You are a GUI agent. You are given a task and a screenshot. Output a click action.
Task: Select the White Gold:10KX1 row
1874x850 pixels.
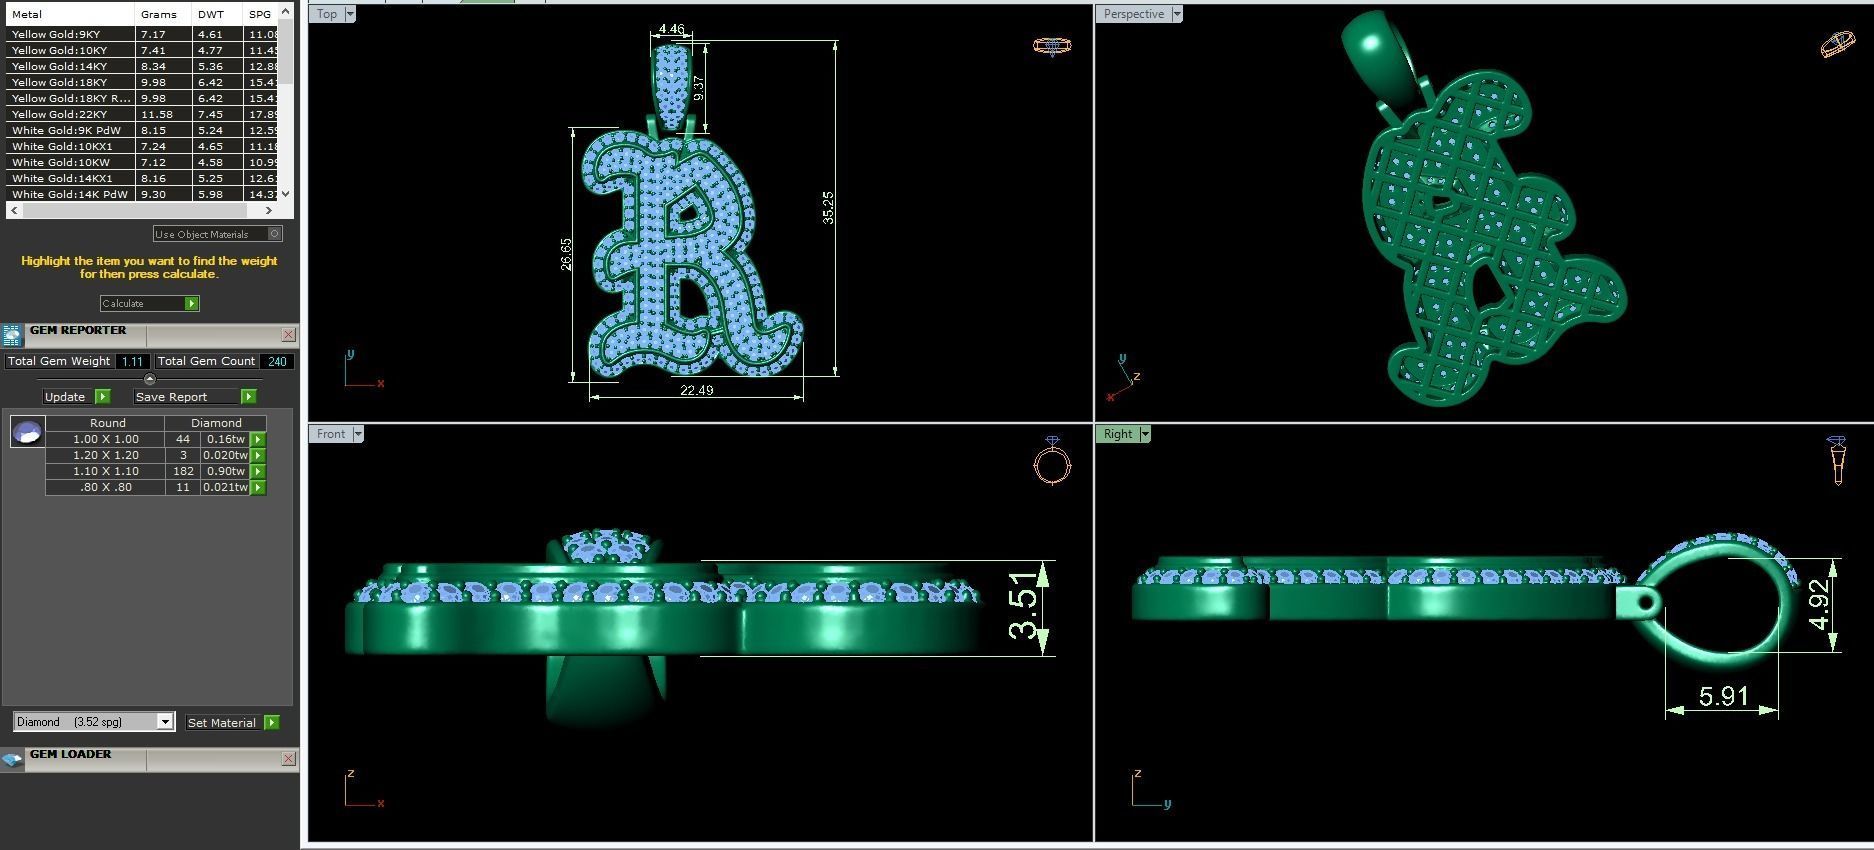(x=142, y=146)
